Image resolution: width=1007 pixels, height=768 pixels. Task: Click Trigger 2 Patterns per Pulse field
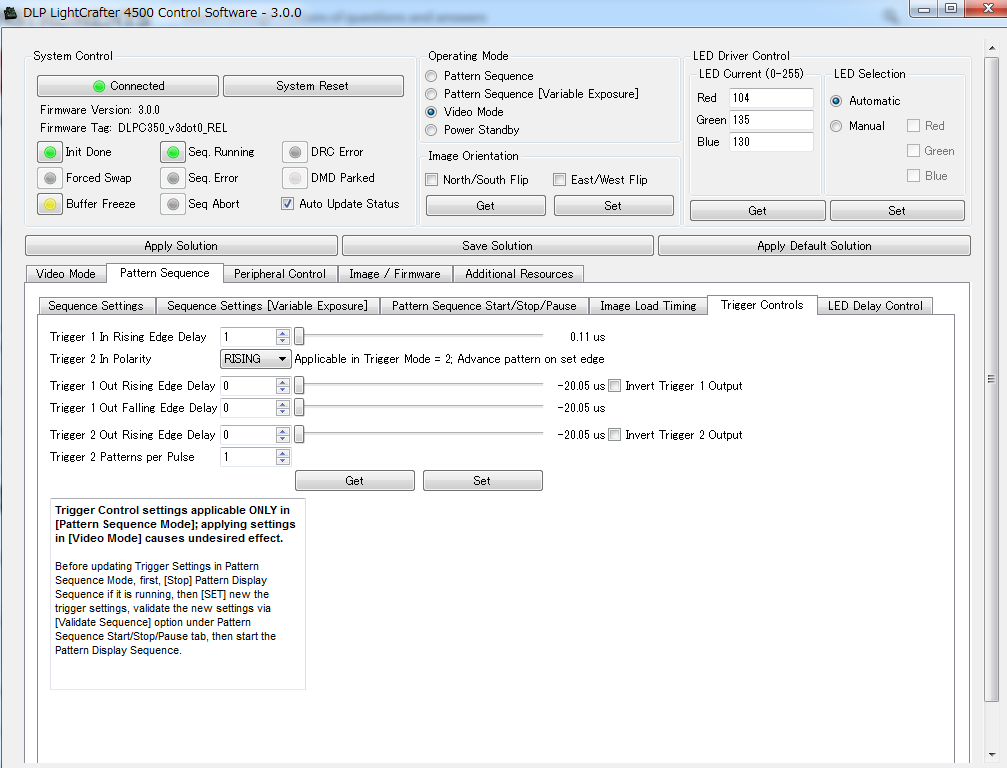[x=249, y=457]
